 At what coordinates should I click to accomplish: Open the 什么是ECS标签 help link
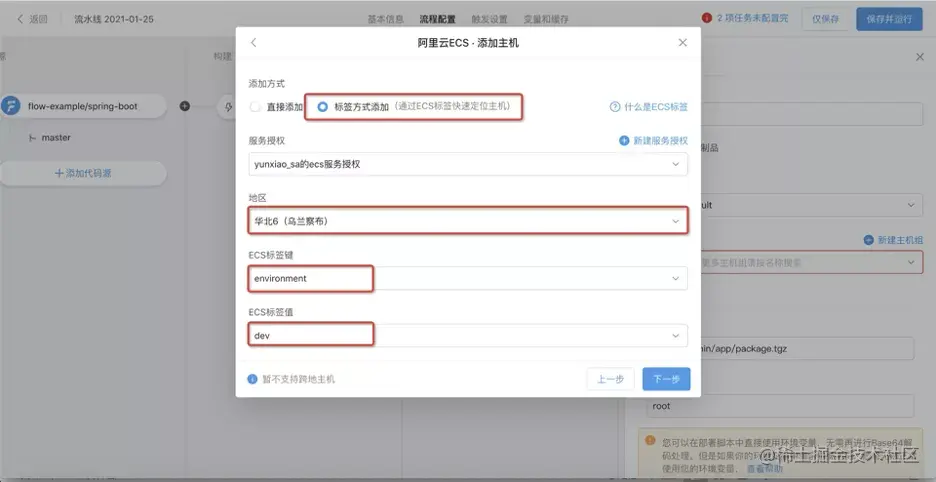click(656, 107)
